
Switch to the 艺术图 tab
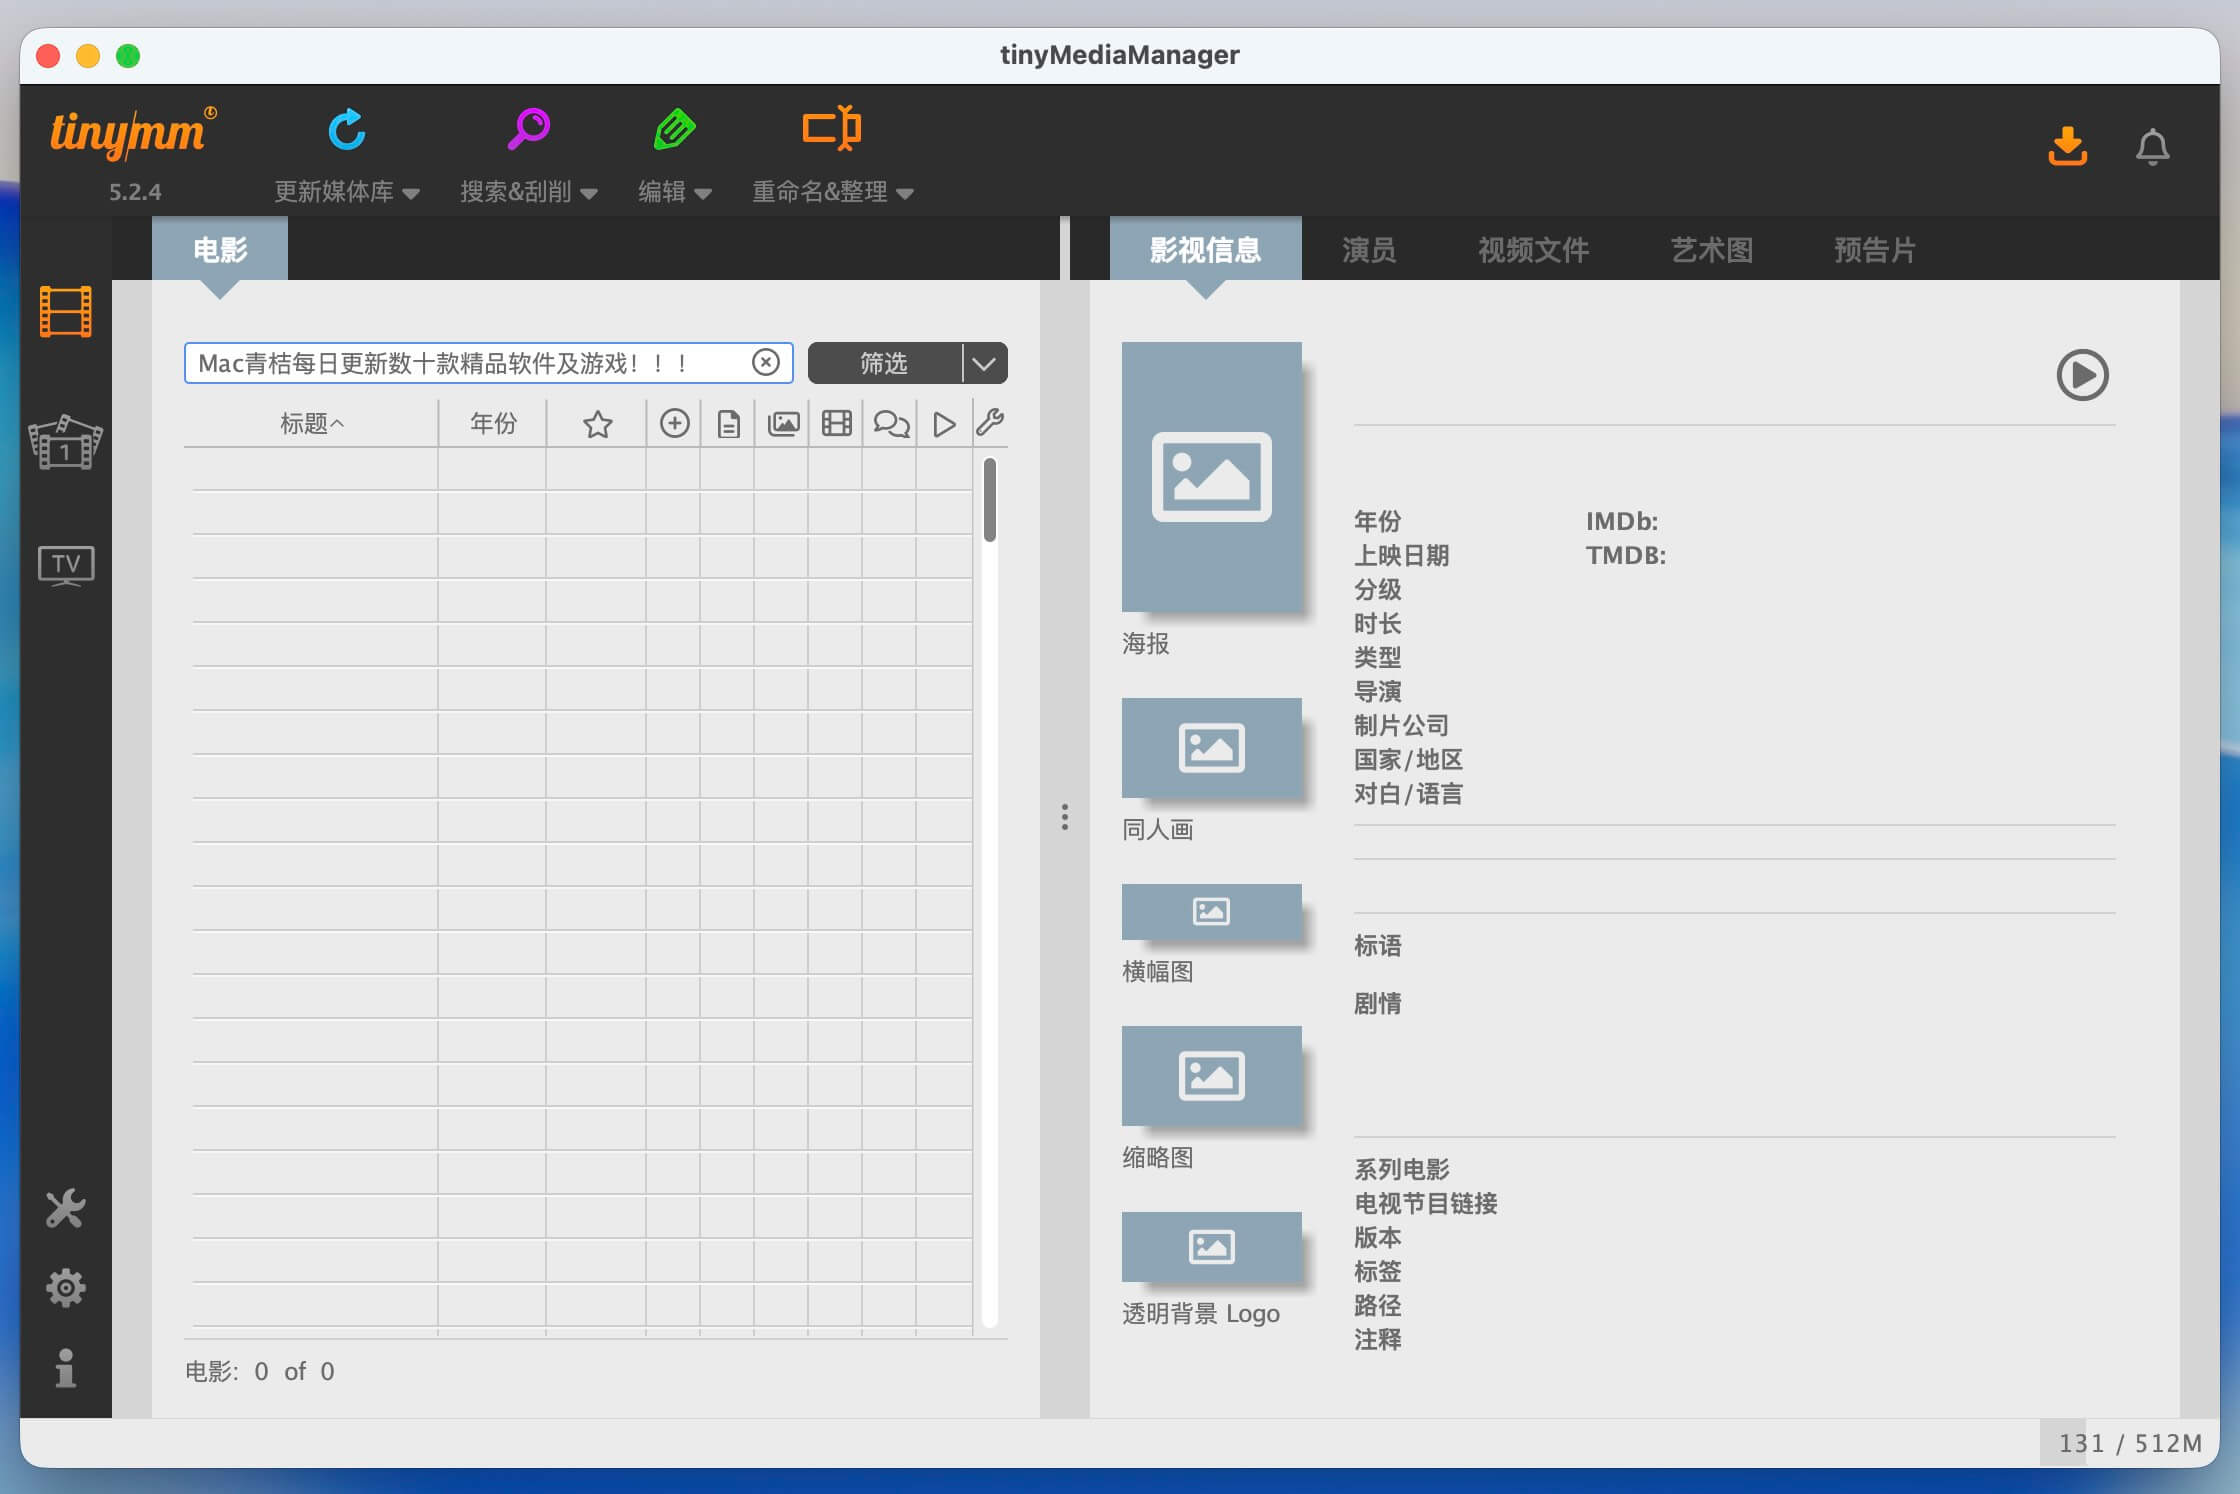point(1711,250)
